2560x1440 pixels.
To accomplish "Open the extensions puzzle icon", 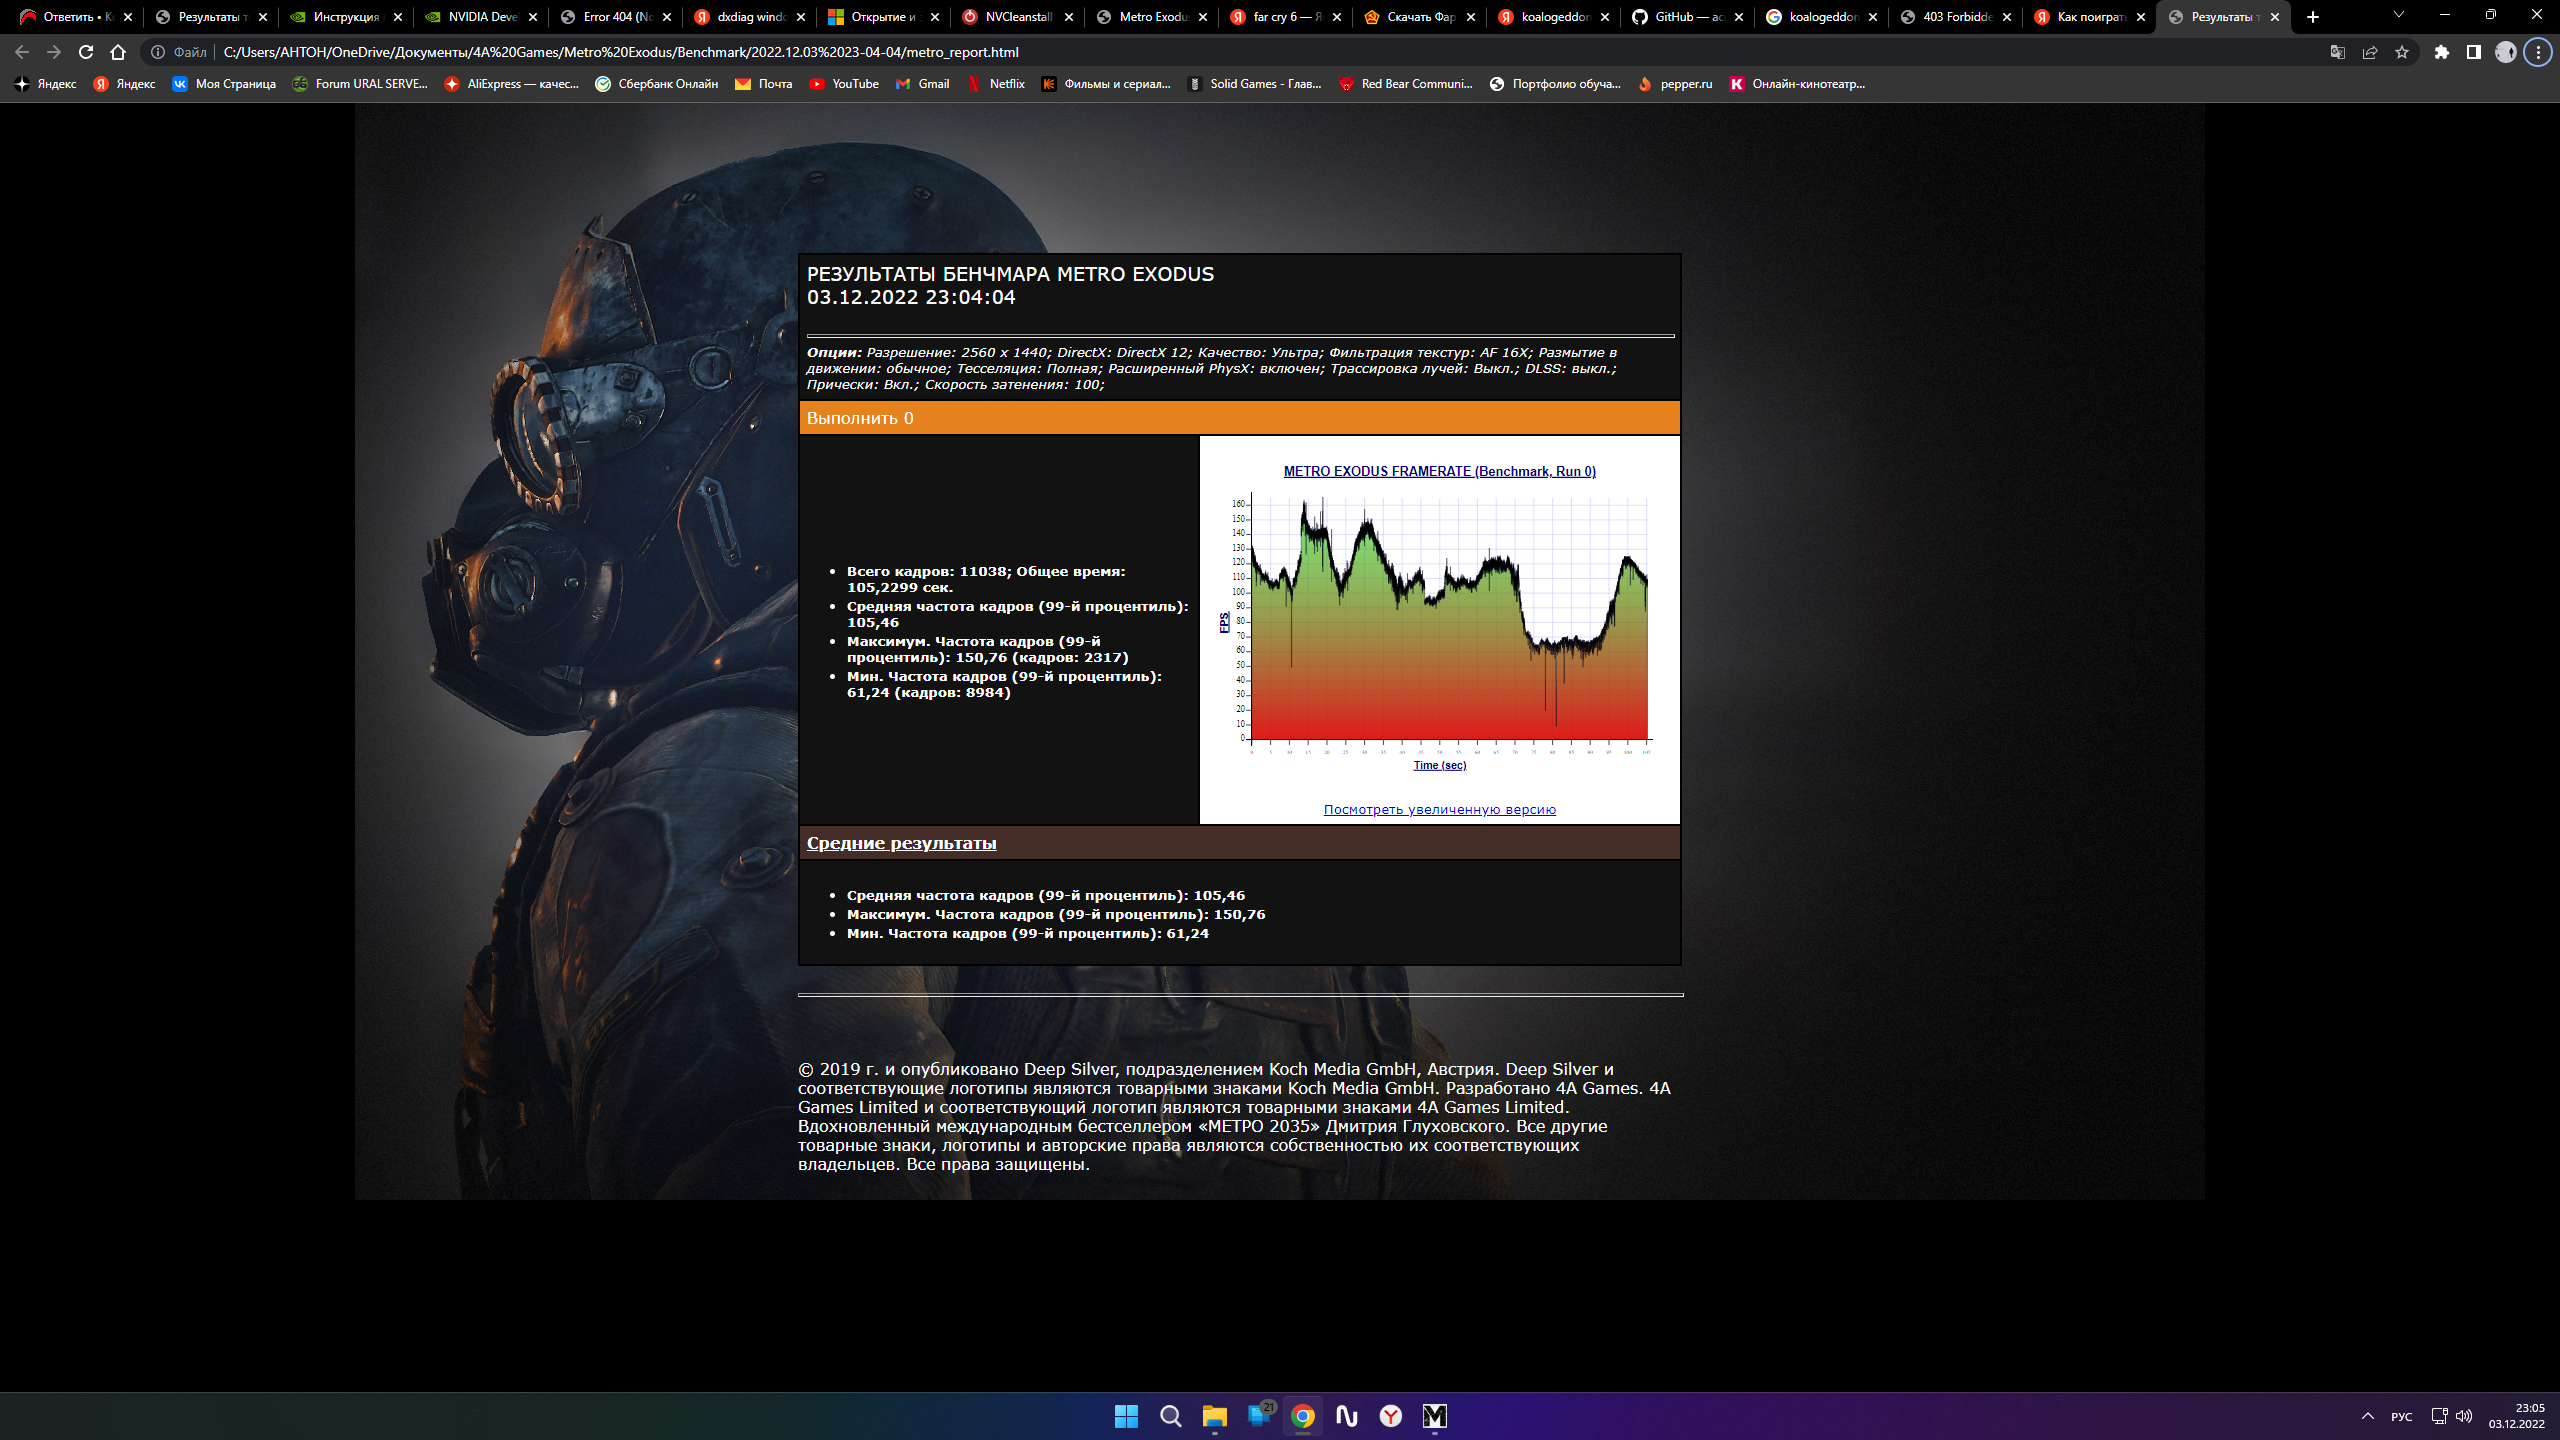I will click(2442, 52).
